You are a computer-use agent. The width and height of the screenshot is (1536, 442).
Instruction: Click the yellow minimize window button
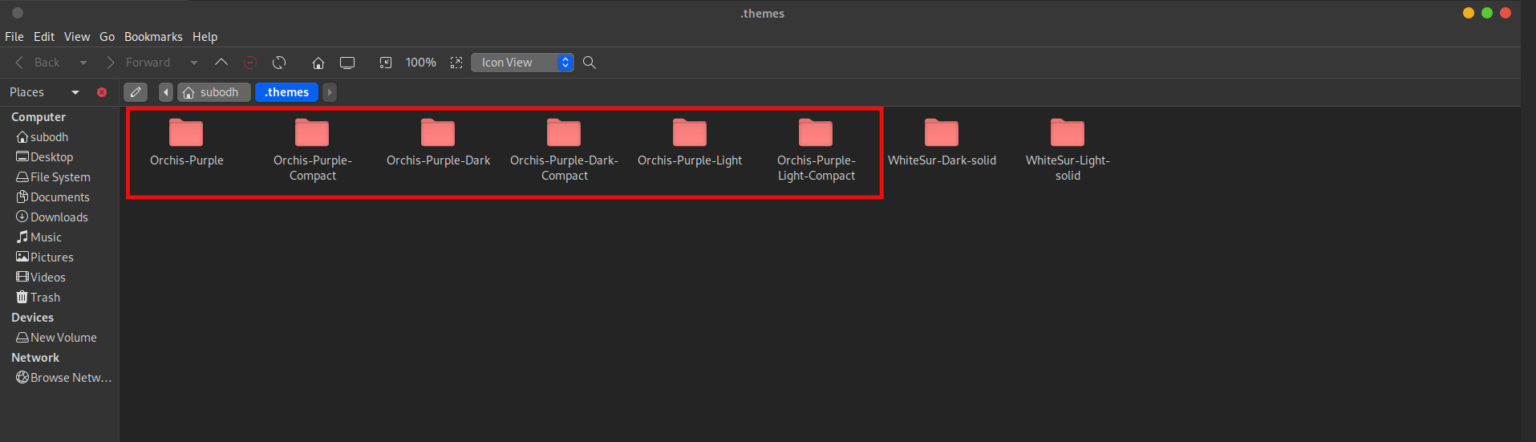pyautogui.click(x=1468, y=13)
